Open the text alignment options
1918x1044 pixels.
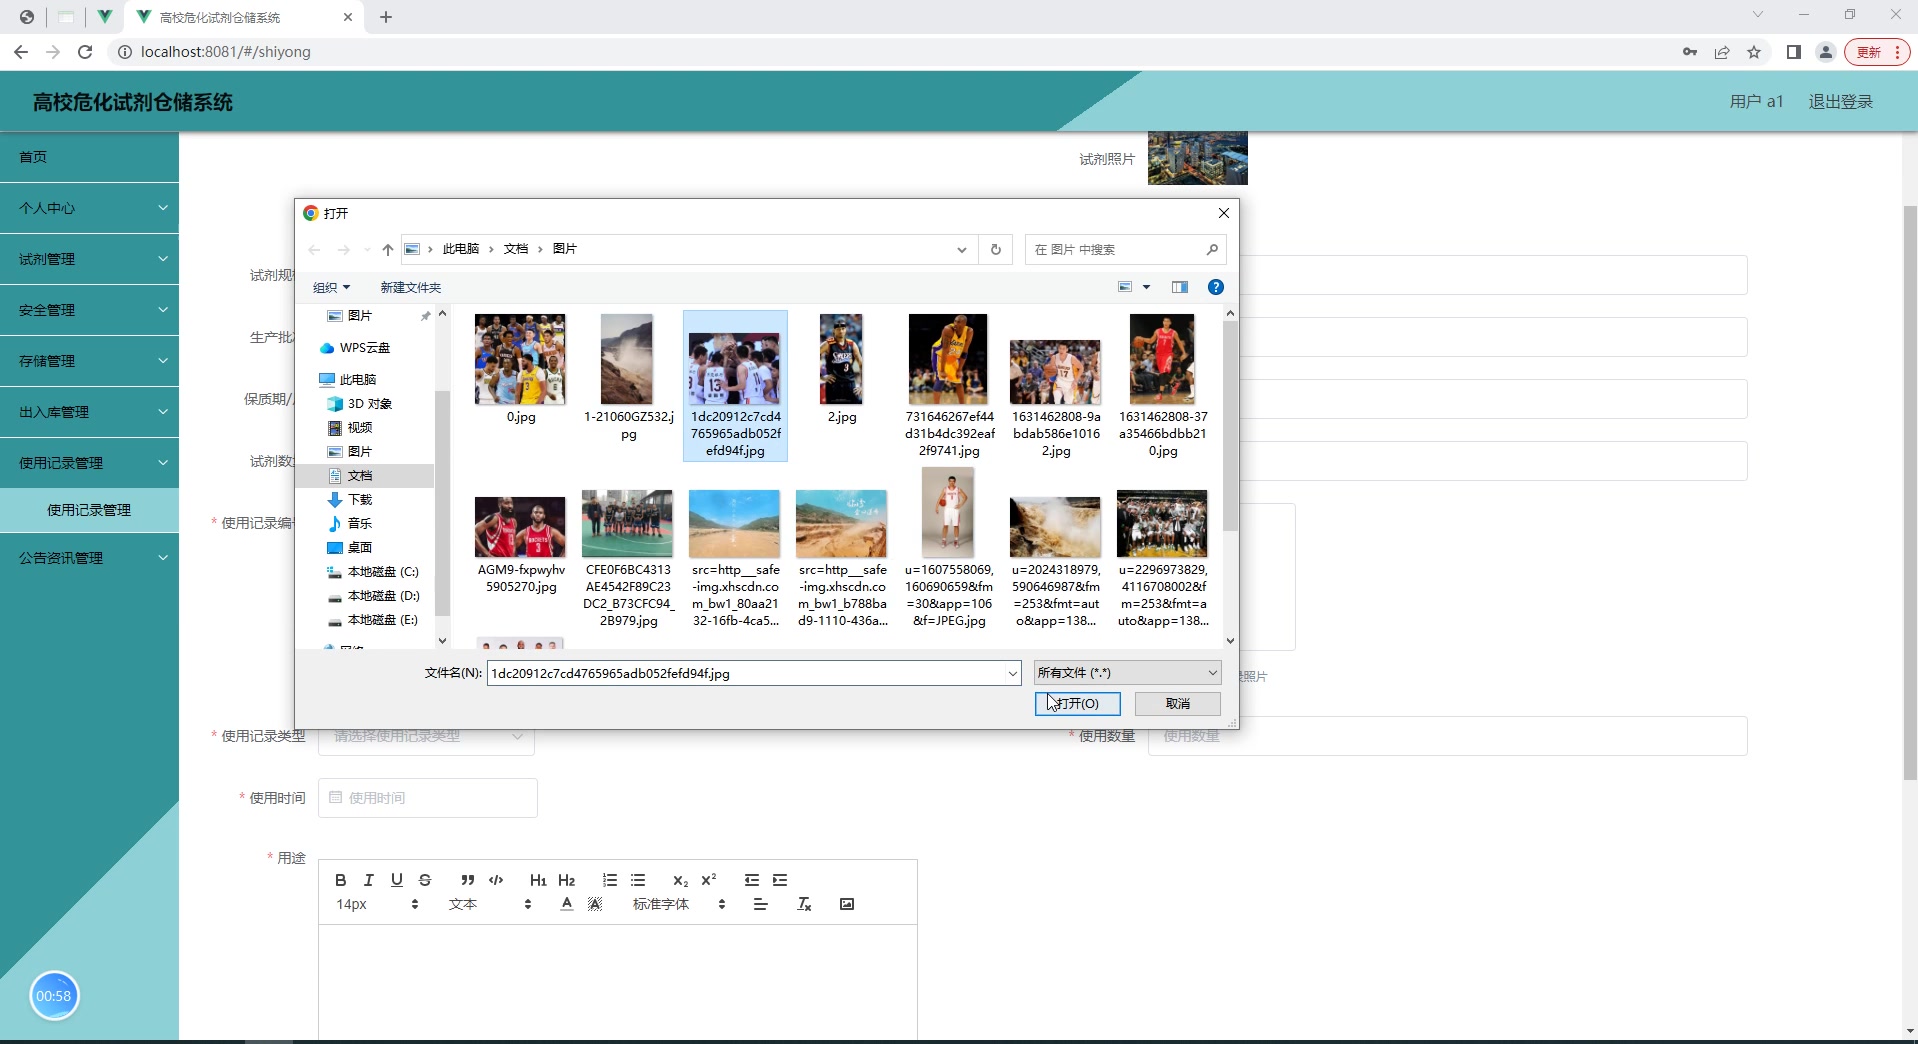pos(761,904)
